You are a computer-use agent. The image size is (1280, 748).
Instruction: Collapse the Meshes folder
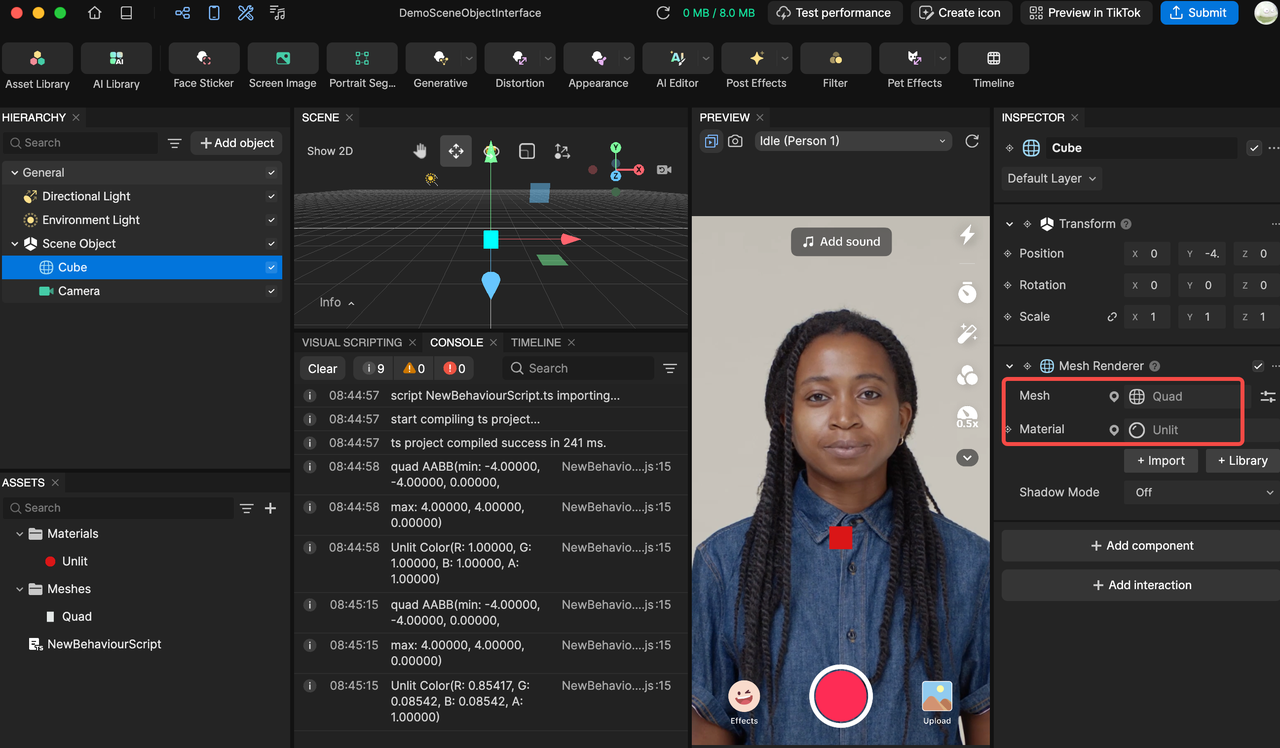coord(20,589)
